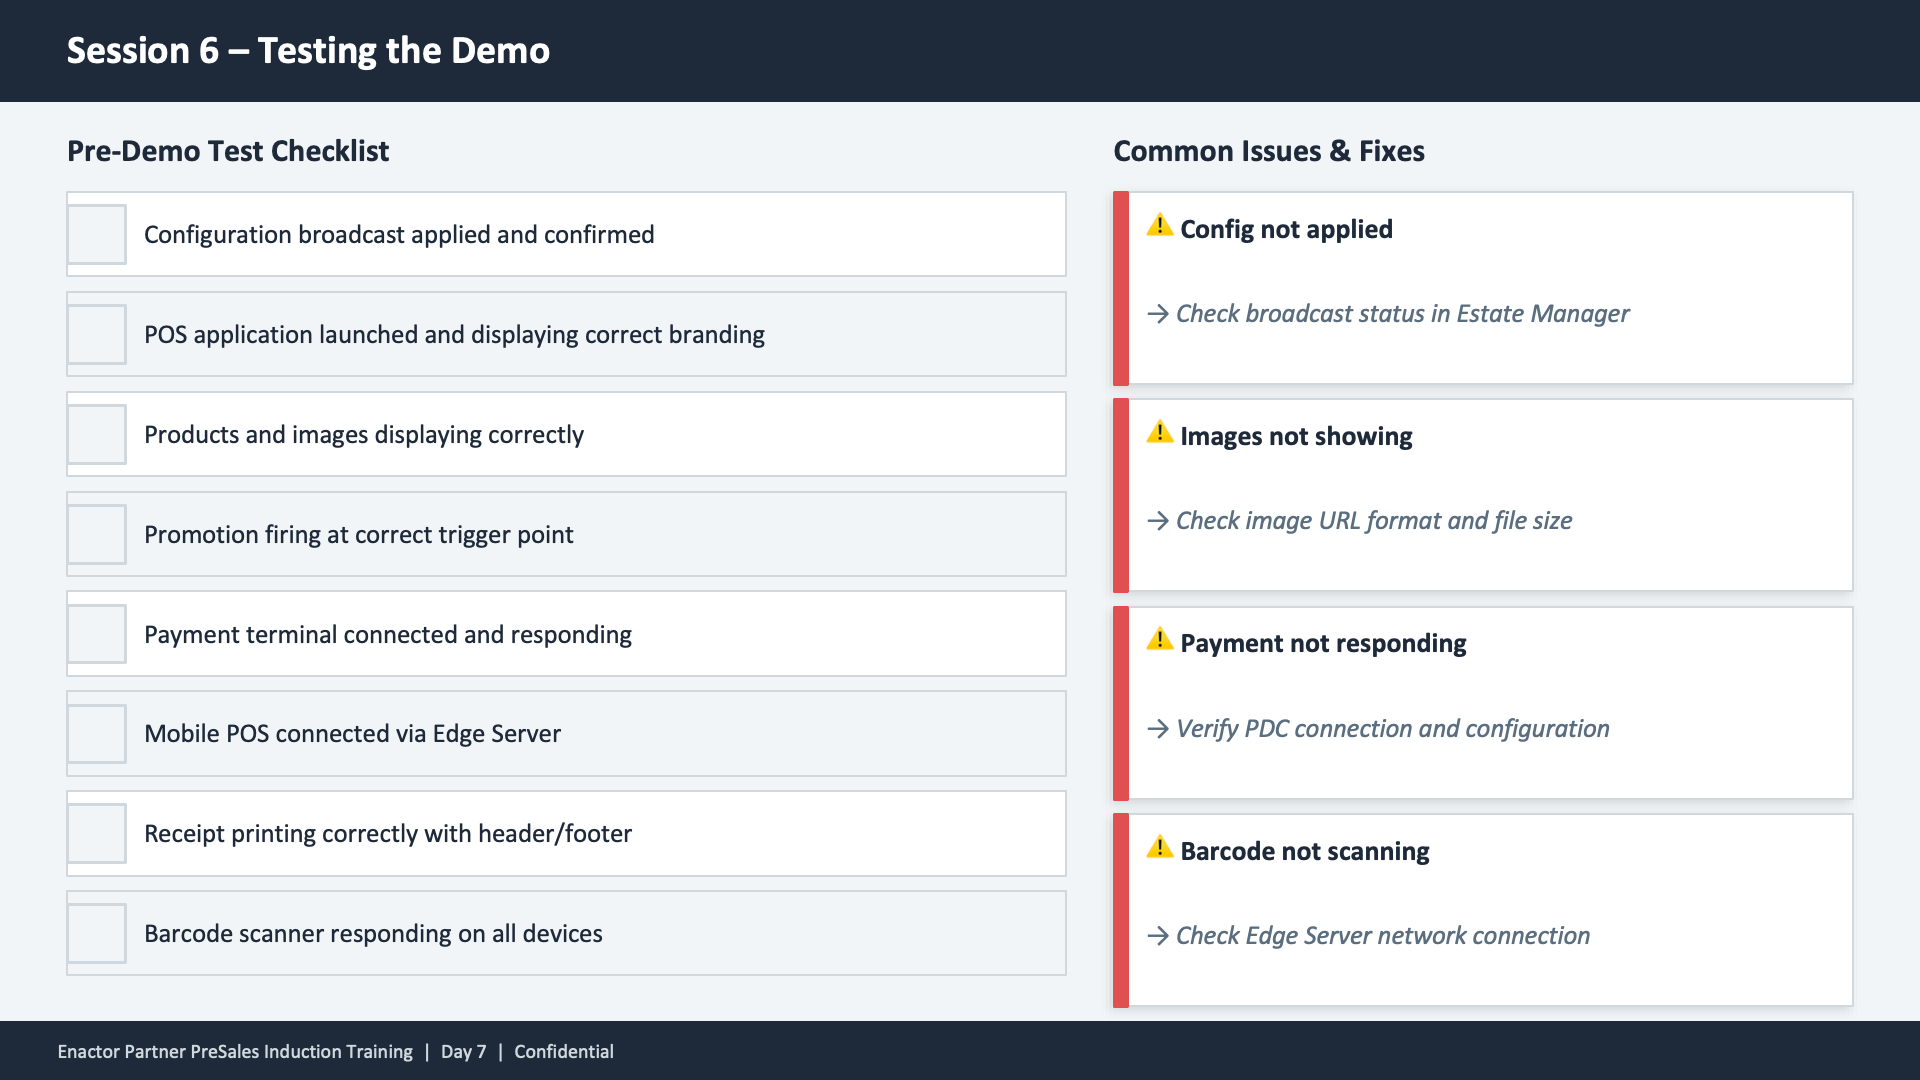Click warning icon beside Barcode not scanning
The height and width of the screenshot is (1080, 1920).
click(1159, 848)
